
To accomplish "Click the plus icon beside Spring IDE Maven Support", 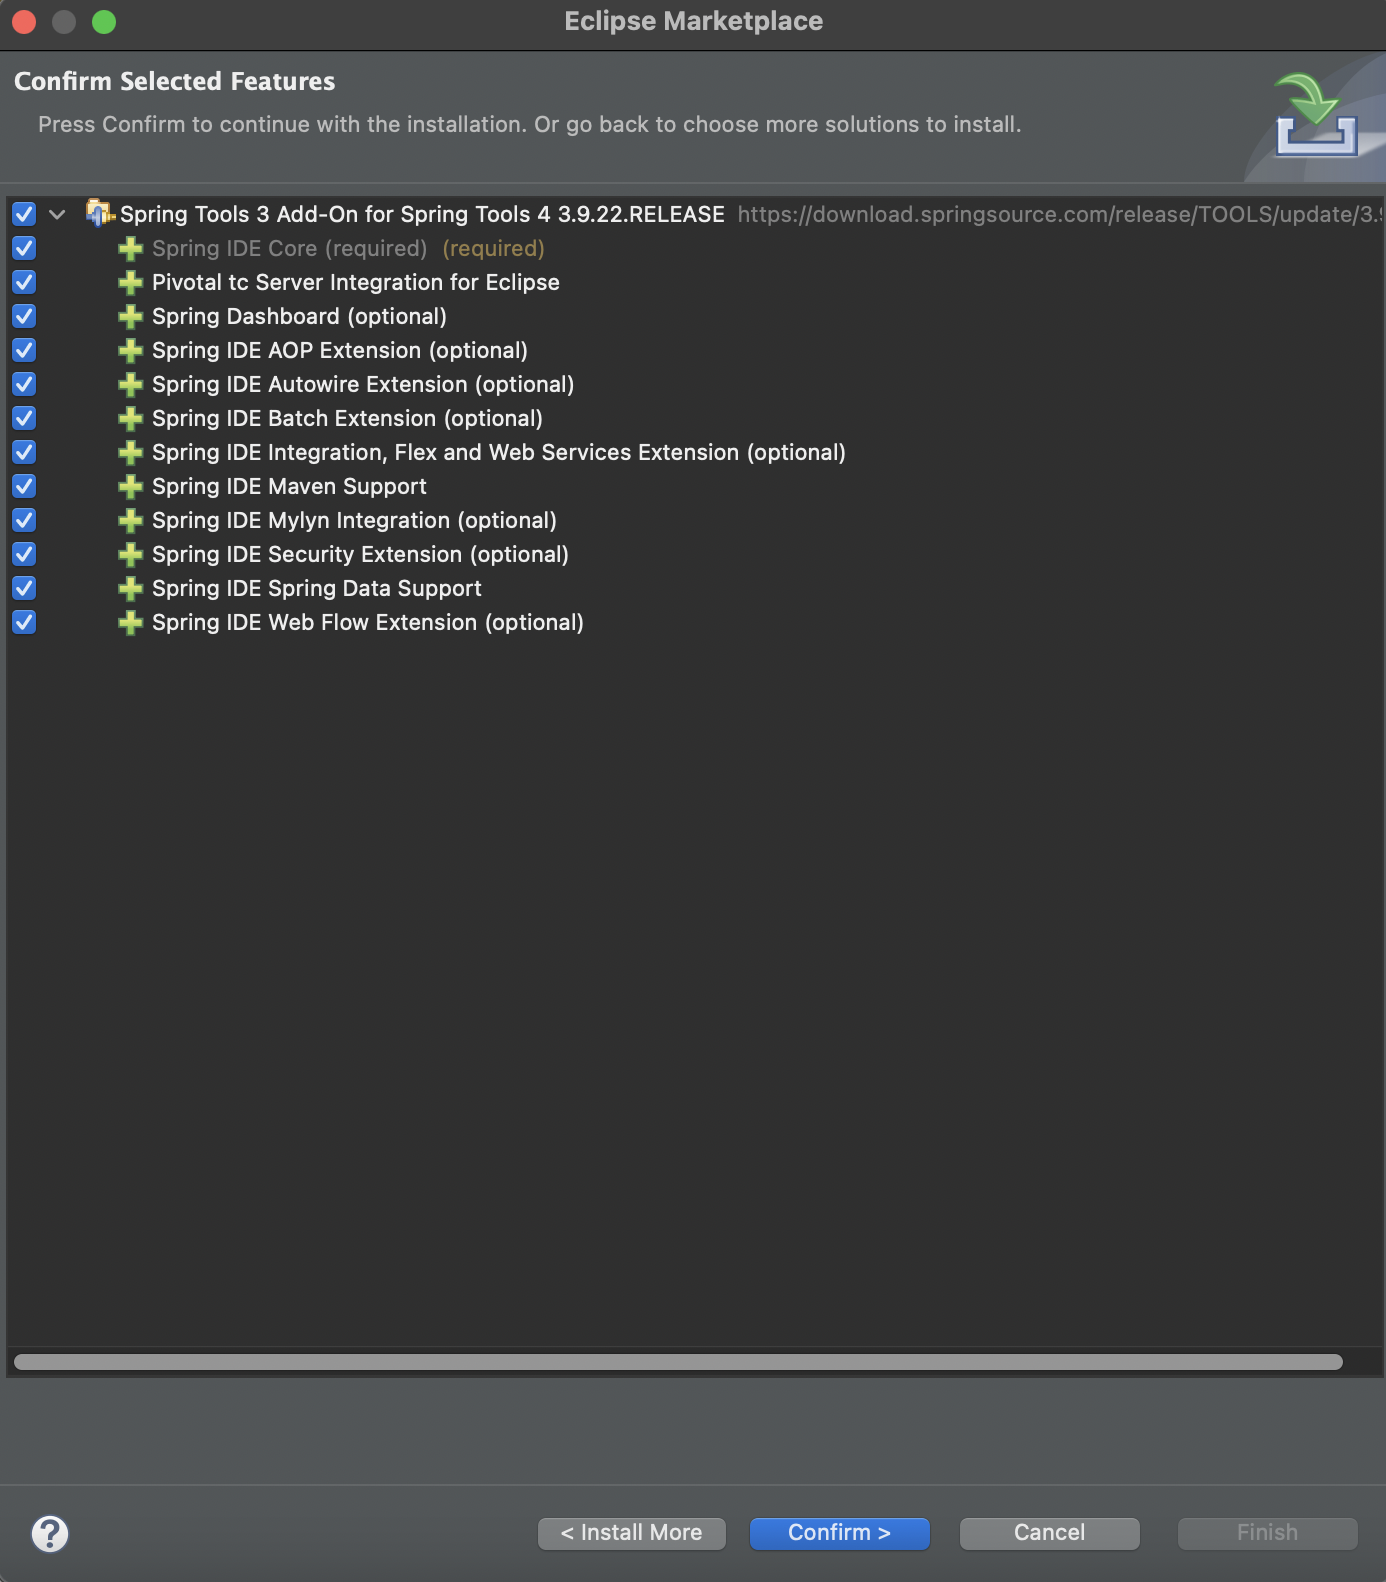I will (130, 487).
